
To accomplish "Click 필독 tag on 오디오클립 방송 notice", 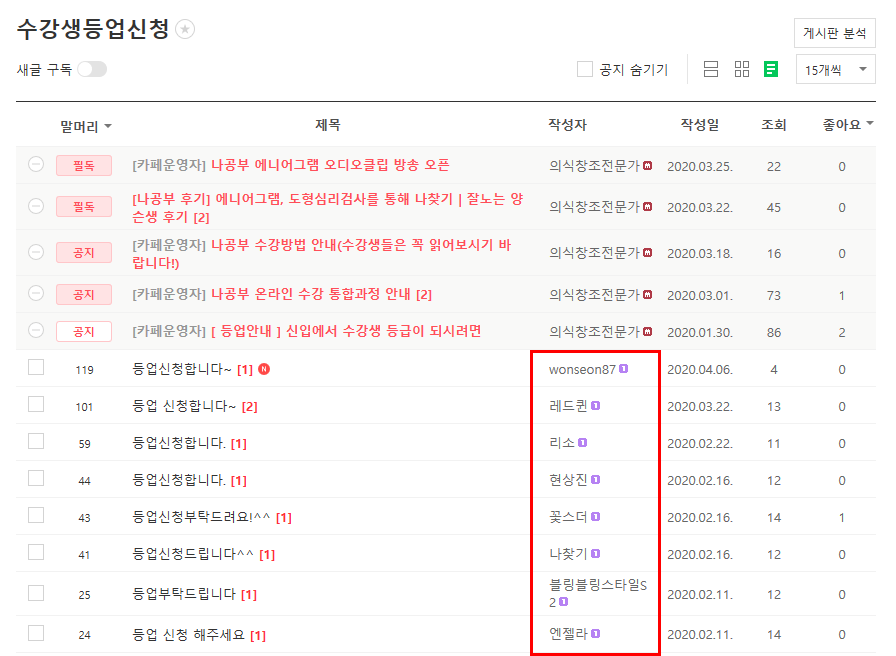I will tap(84, 166).
